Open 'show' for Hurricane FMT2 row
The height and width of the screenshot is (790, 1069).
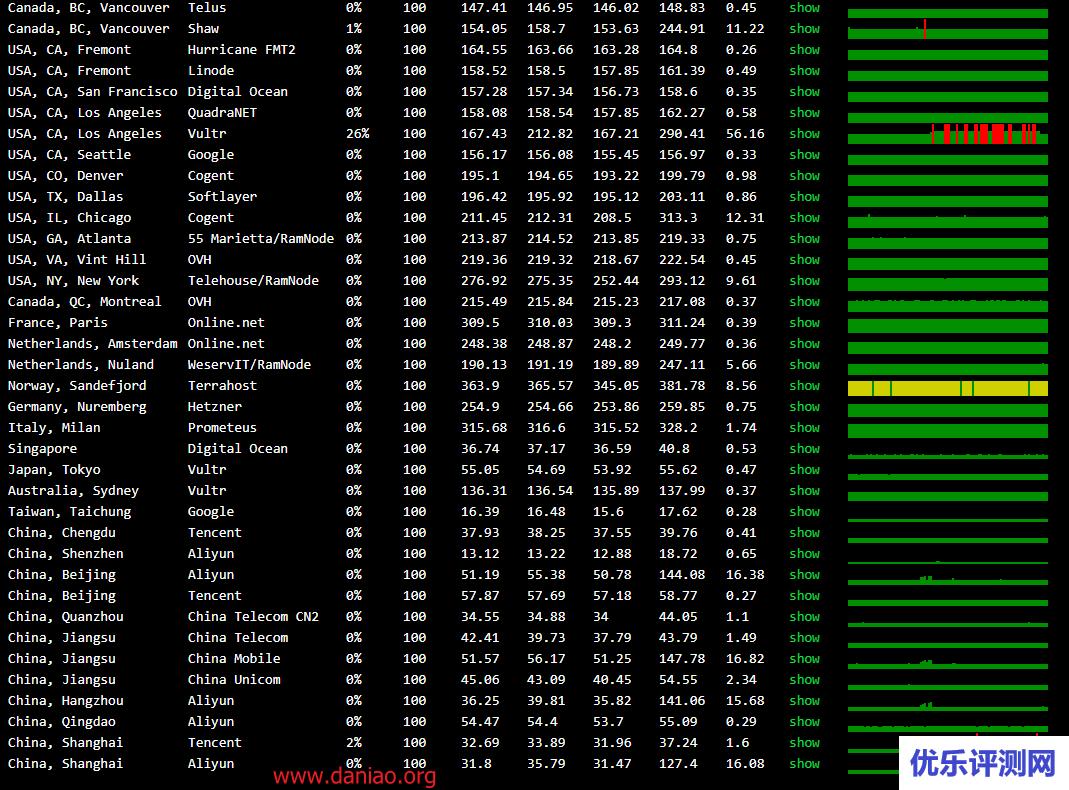[804, 50]
